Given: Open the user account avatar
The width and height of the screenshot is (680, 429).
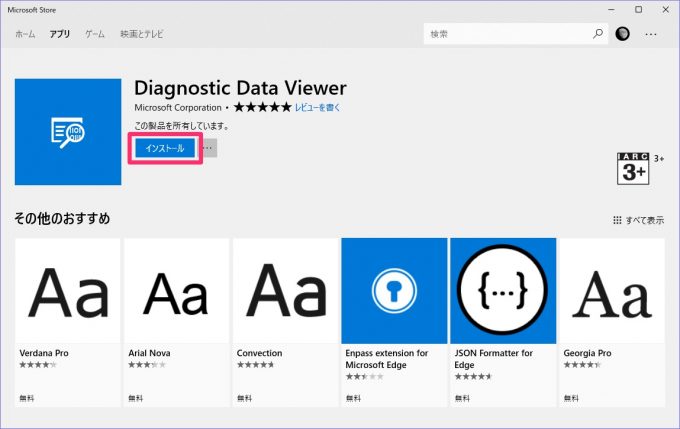Looking at the screenshot, I should point(622,34).
